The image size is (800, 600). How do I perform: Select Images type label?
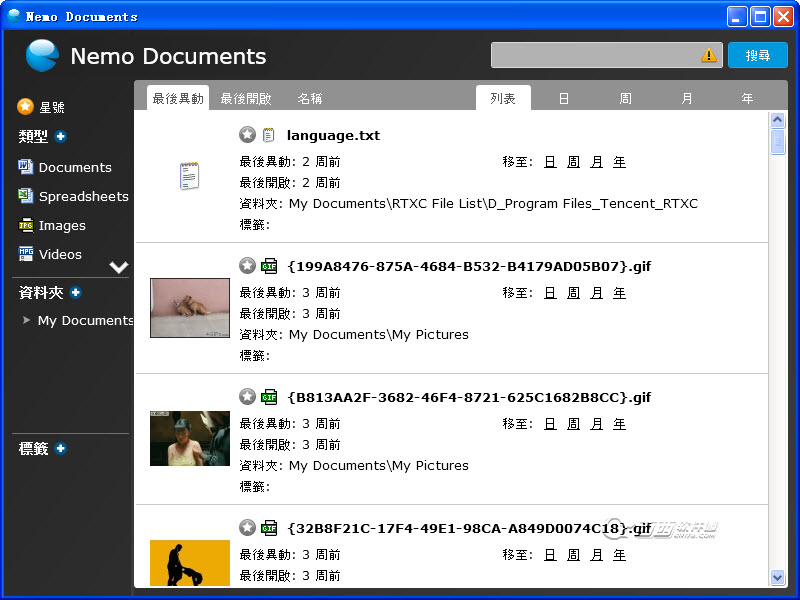pyautogui.click(x=62, y=226)
